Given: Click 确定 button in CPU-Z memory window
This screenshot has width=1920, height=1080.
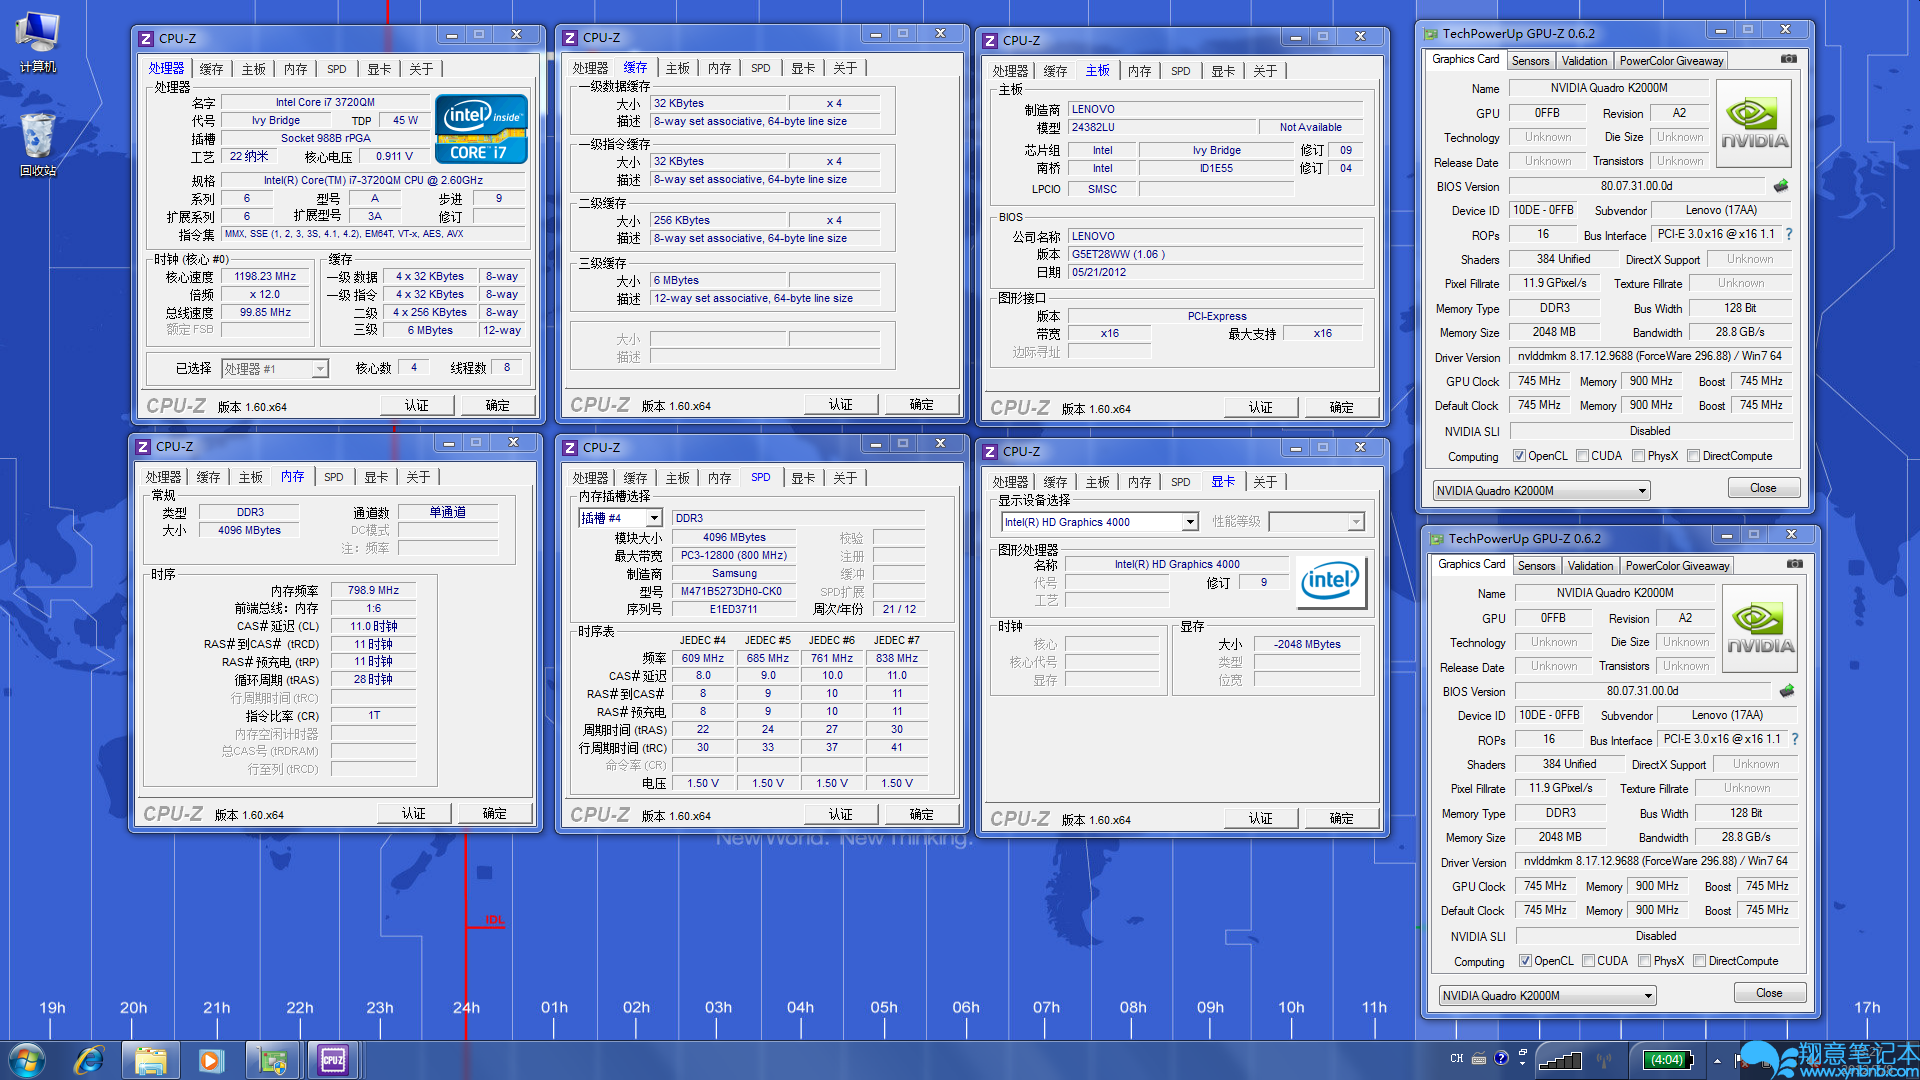Looking at the screenshot, I should 494,813.
